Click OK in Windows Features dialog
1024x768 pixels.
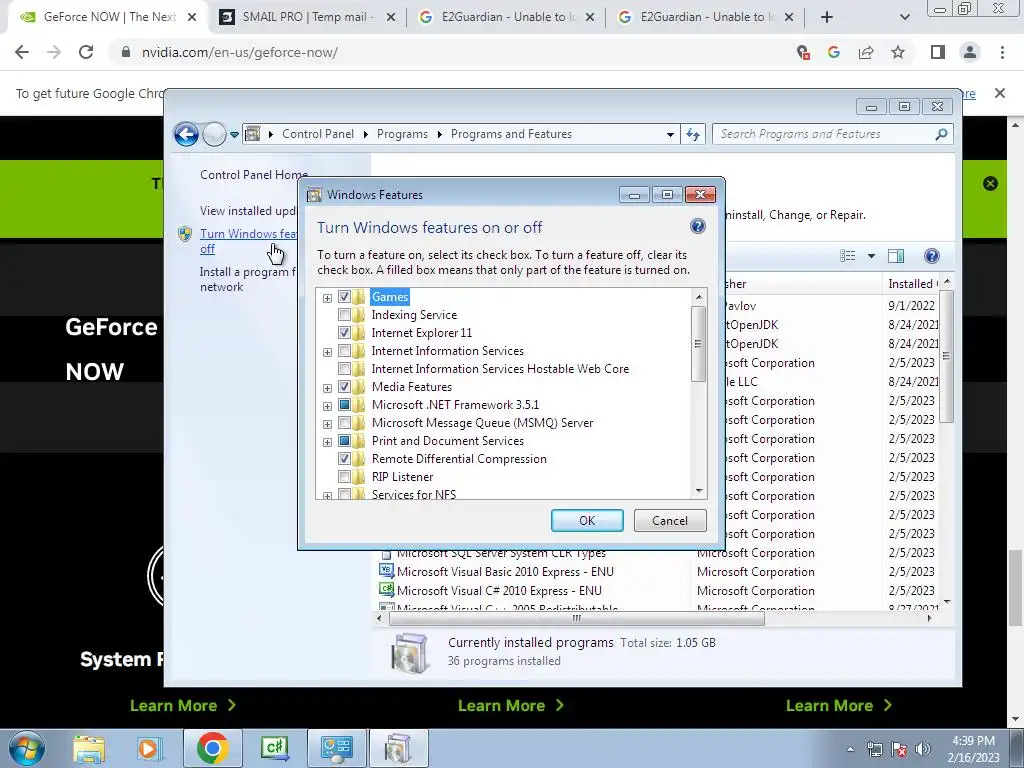coord(587,520)
